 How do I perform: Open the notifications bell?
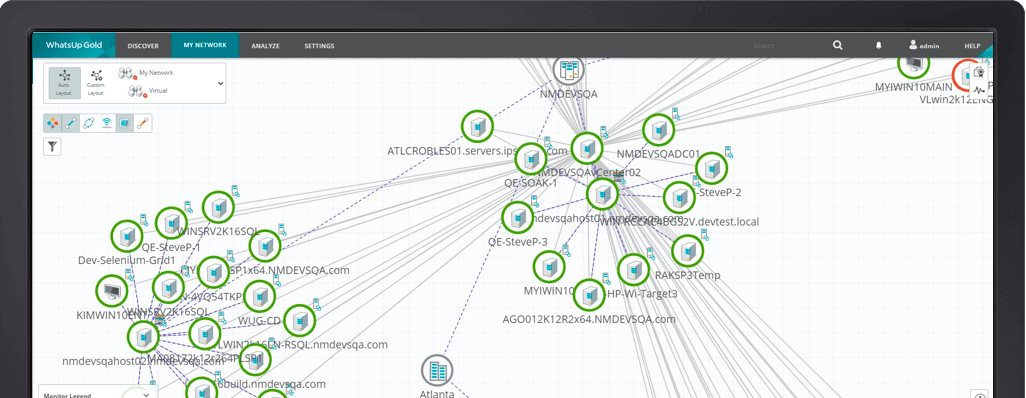(879, 46)
